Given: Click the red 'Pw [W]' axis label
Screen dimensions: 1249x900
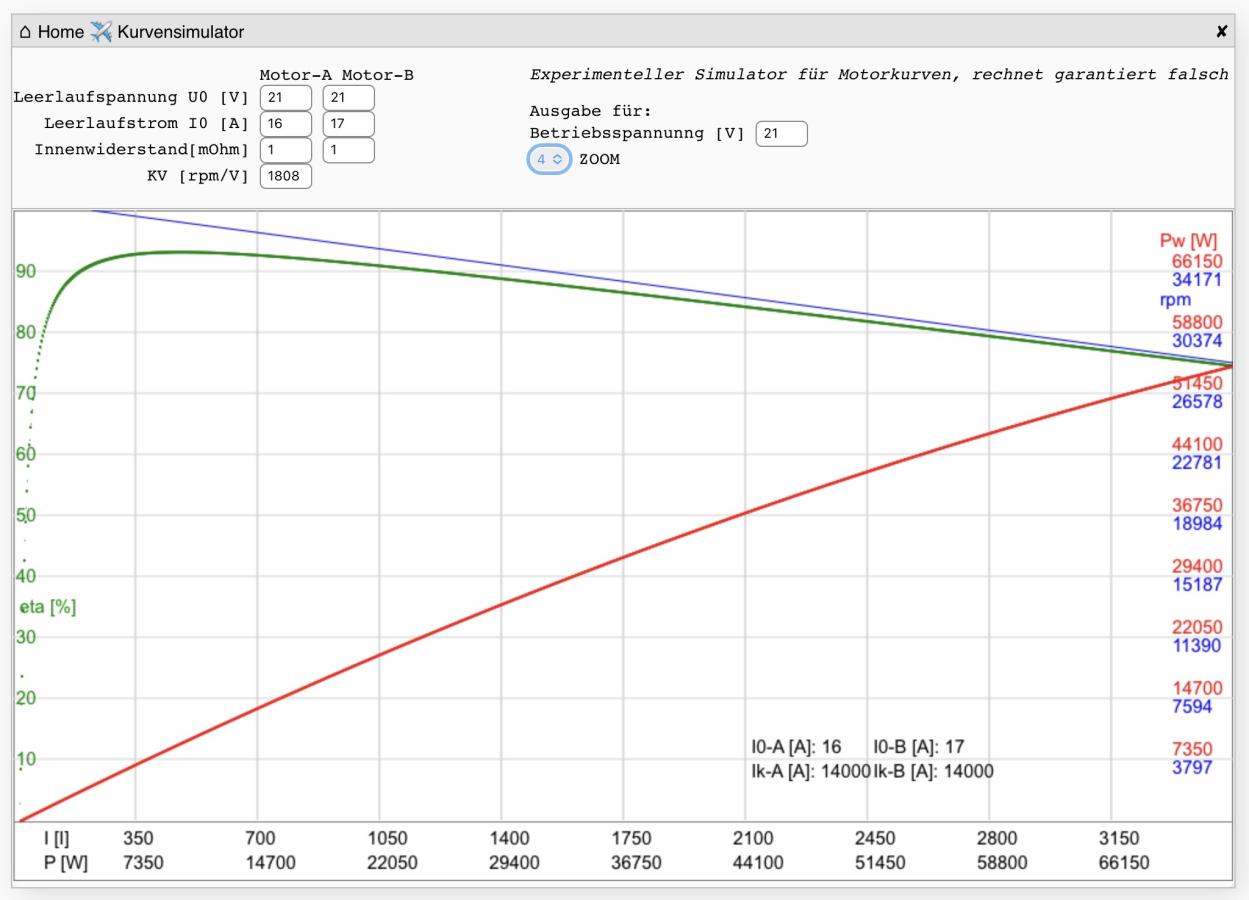Looking at the screenshot, I should 1195,241.
